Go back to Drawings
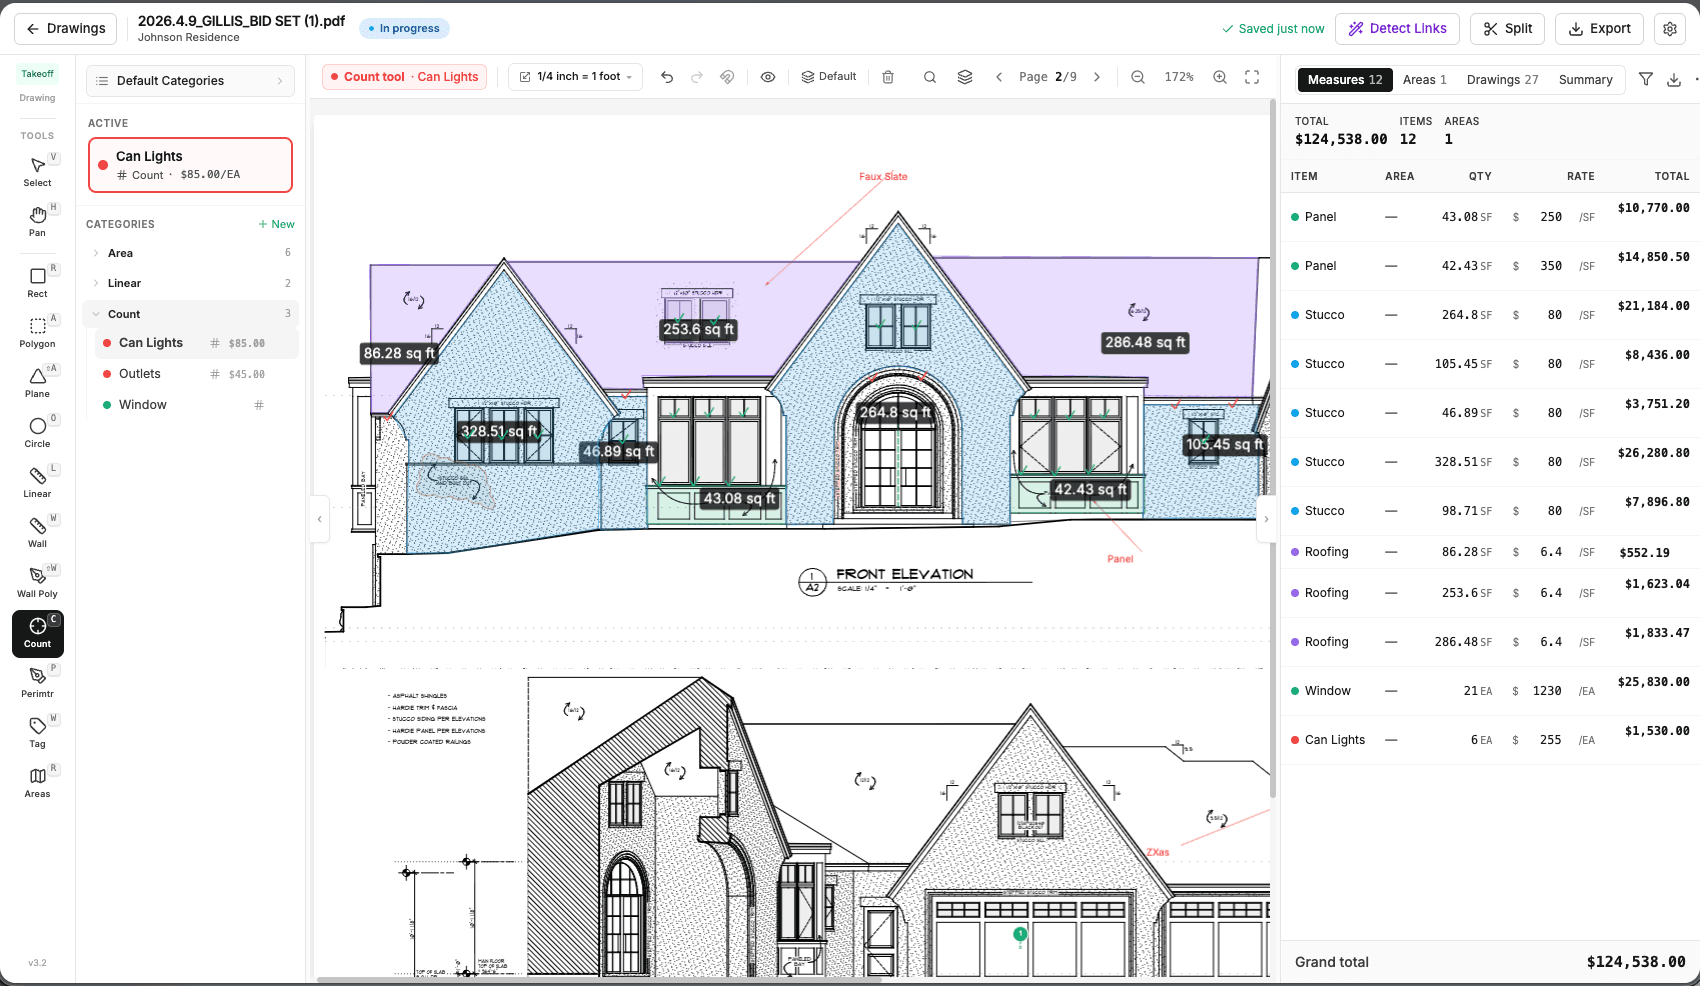 coord(66,29)
